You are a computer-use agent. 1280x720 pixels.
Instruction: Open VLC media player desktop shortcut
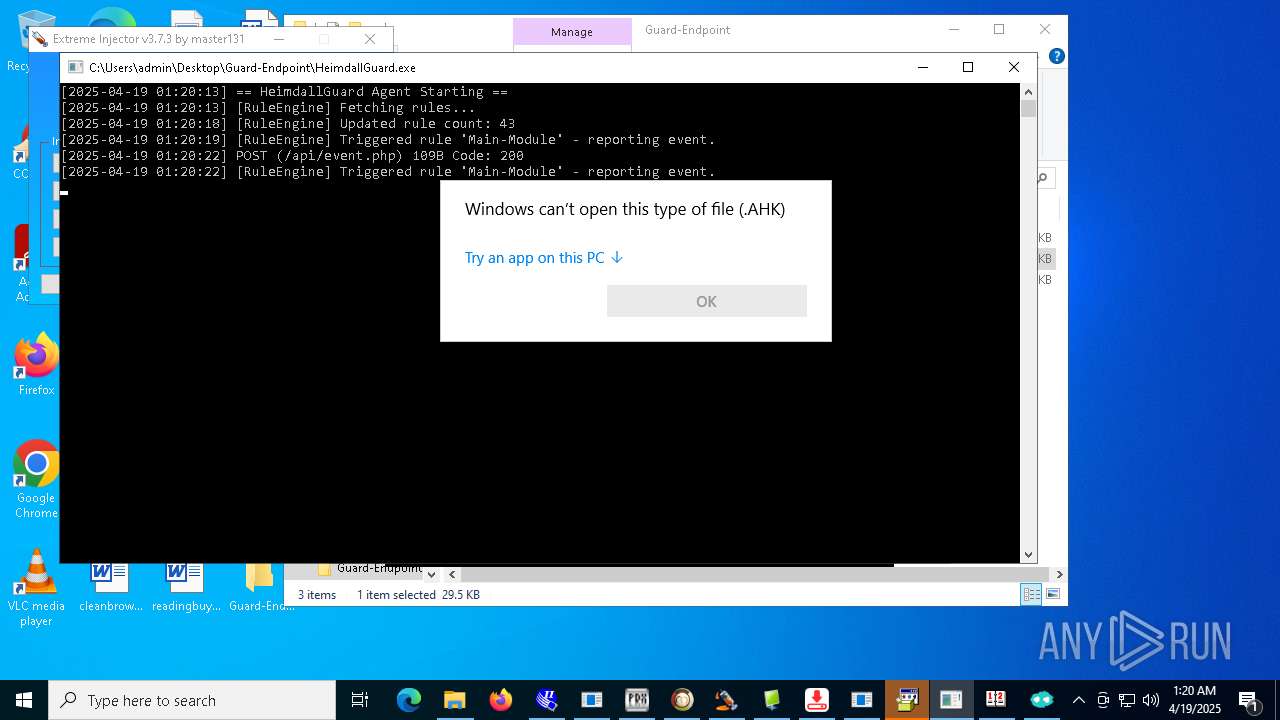[36, 588]
